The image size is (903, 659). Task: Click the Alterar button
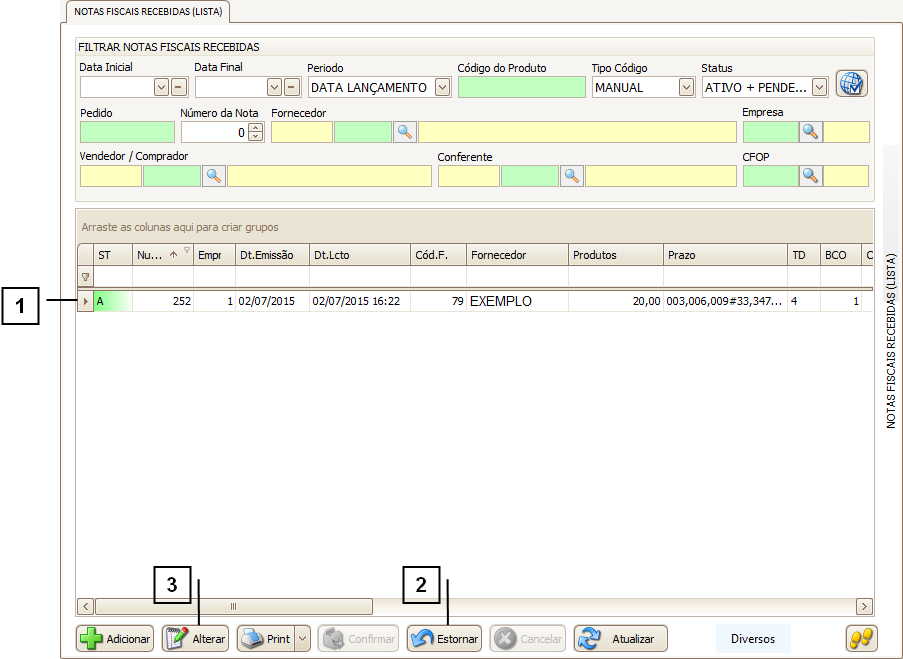196,639
